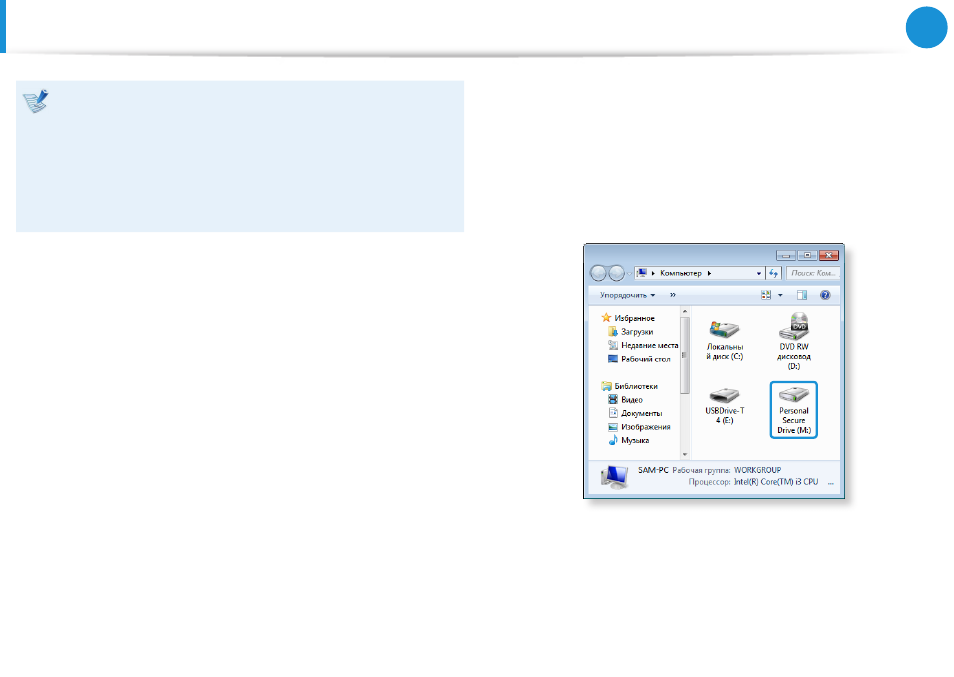
Task: Open the Видео library
Action: 625,400
